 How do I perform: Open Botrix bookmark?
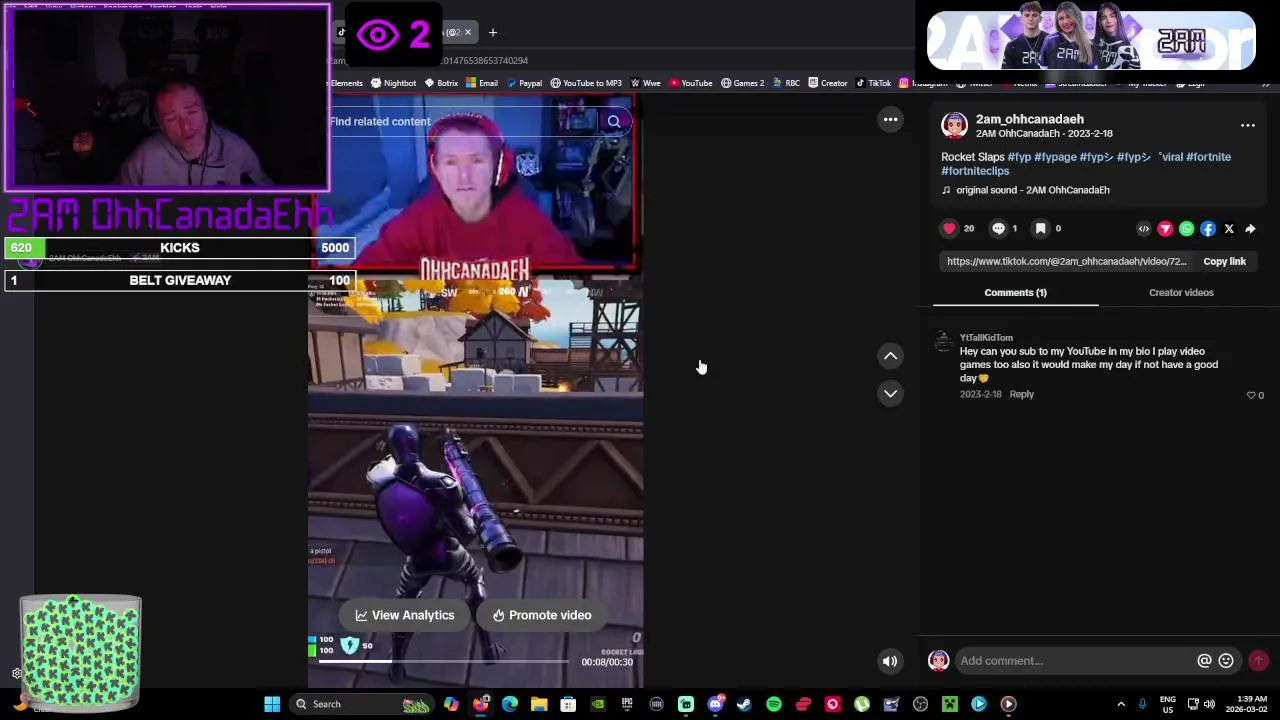(x=441, y=83)
